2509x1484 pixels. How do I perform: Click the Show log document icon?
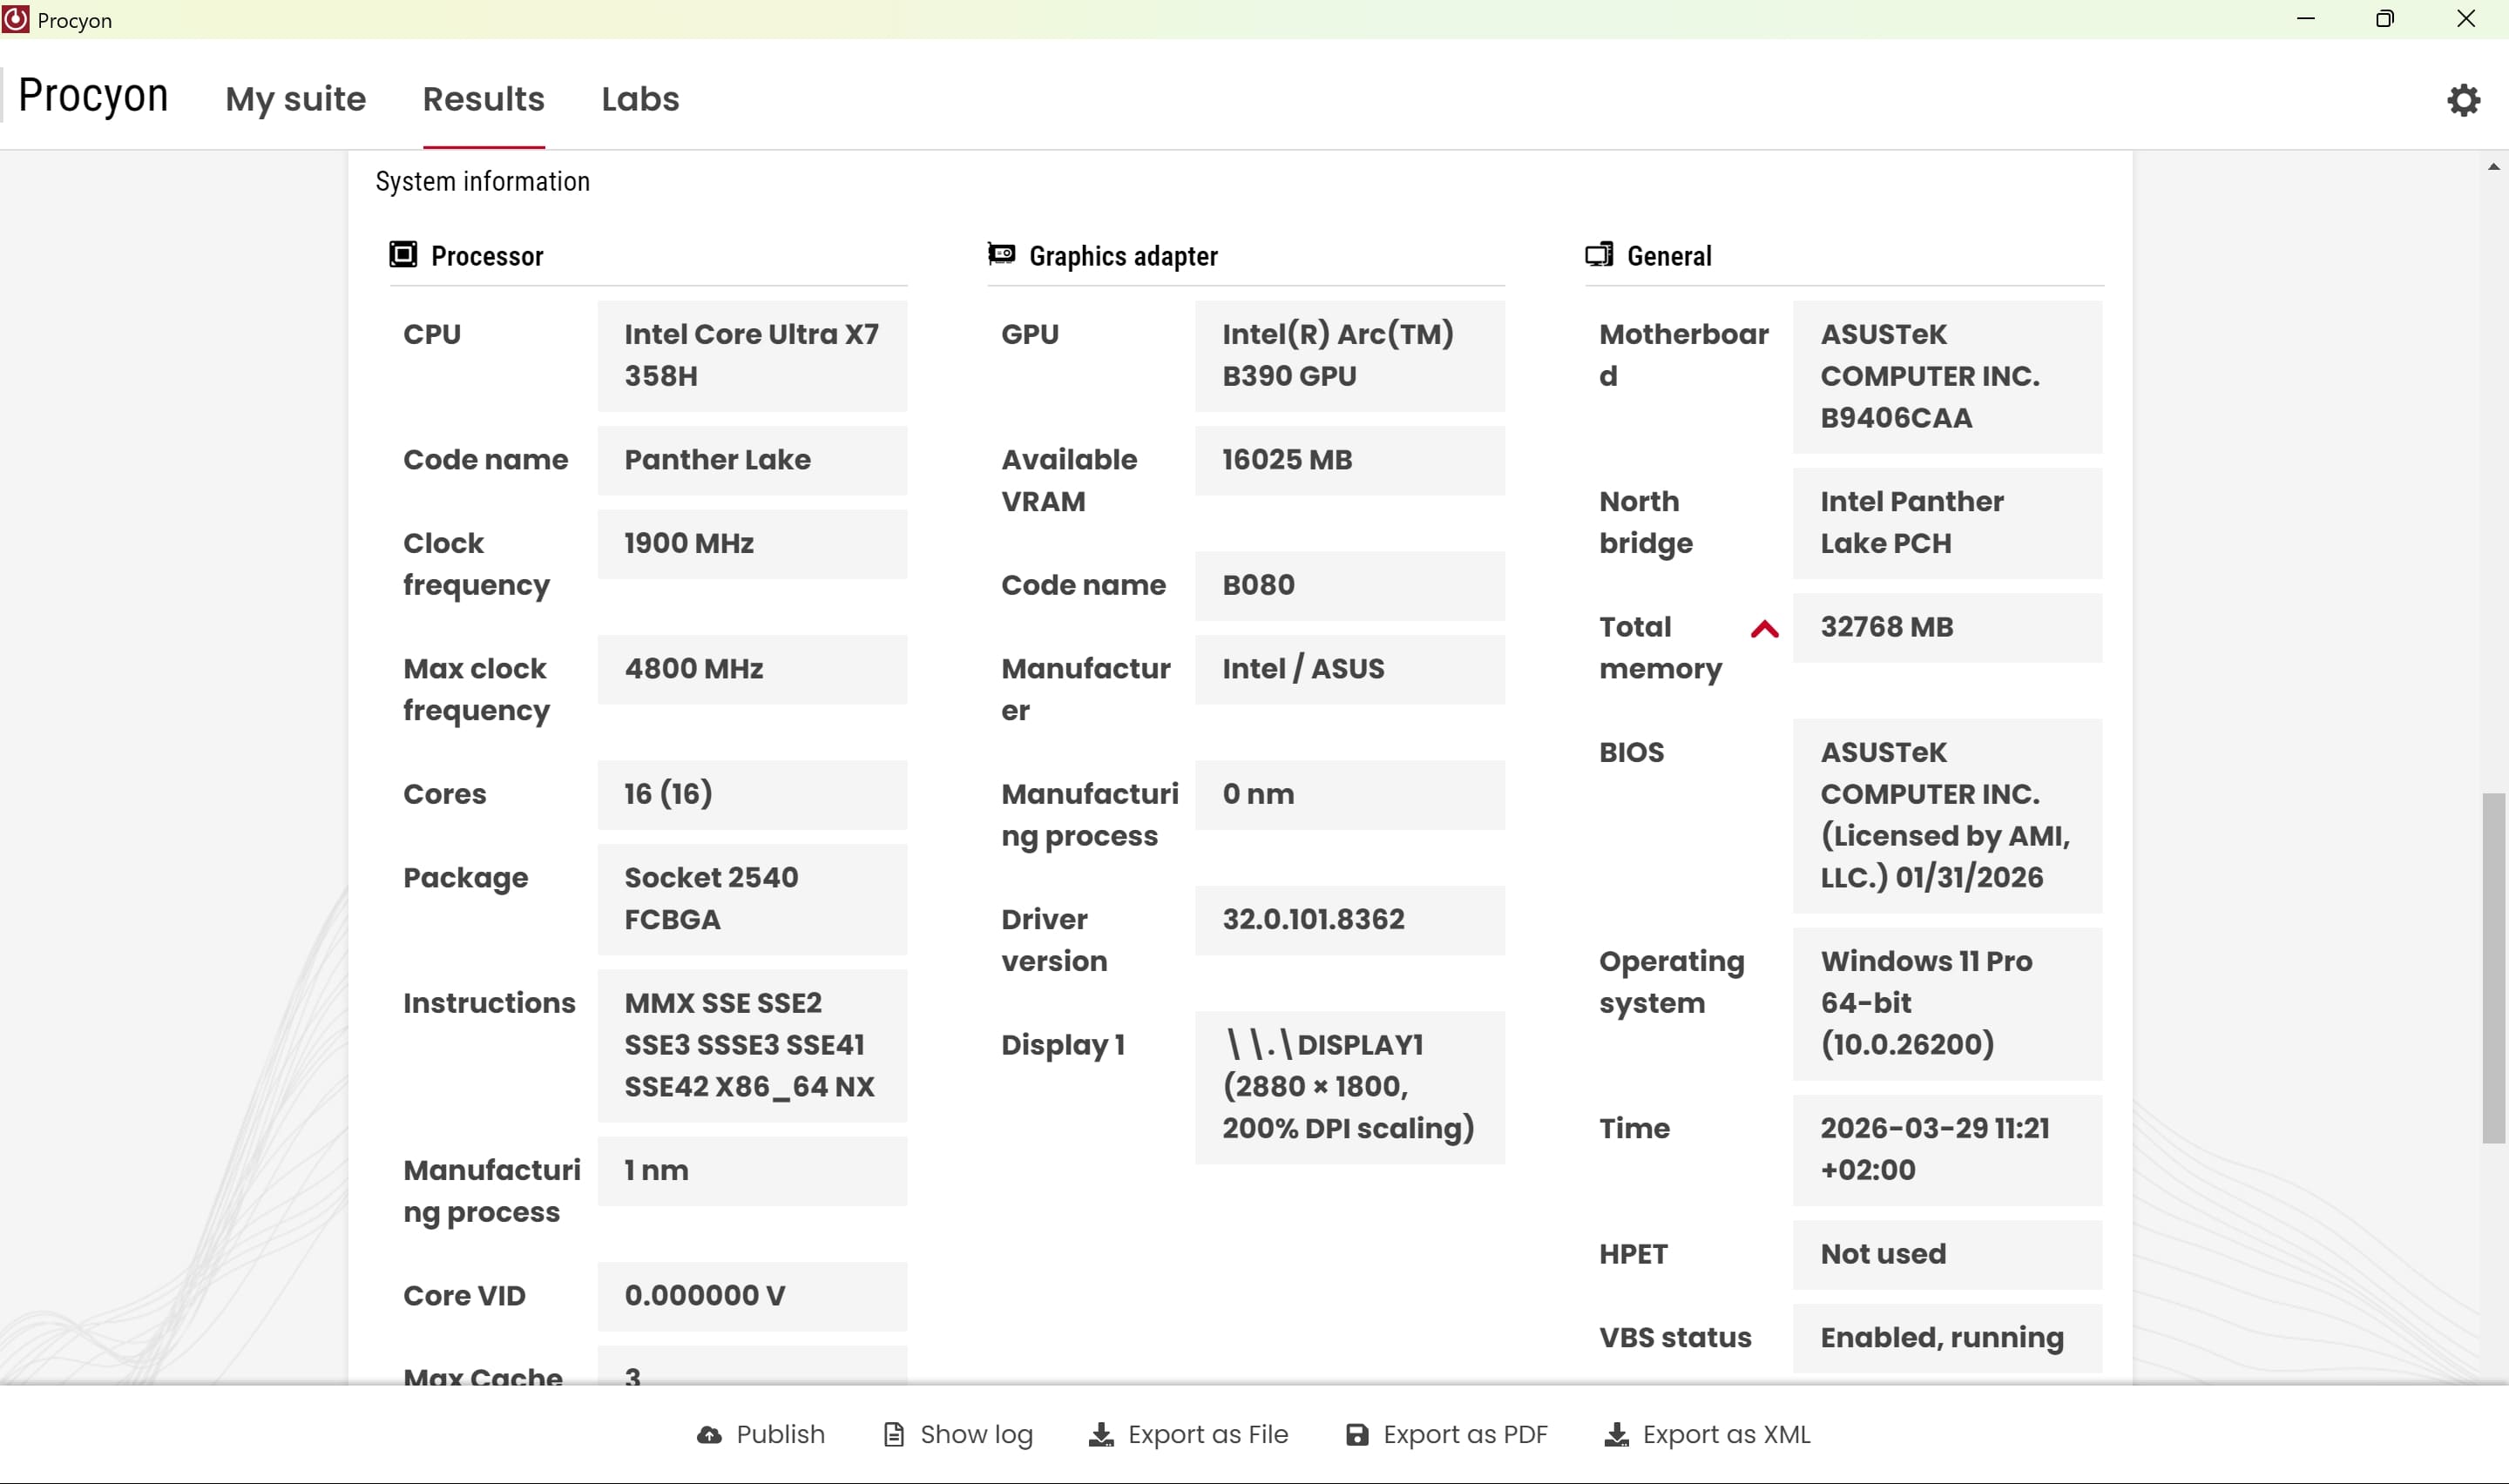[x=893, y=1435]
